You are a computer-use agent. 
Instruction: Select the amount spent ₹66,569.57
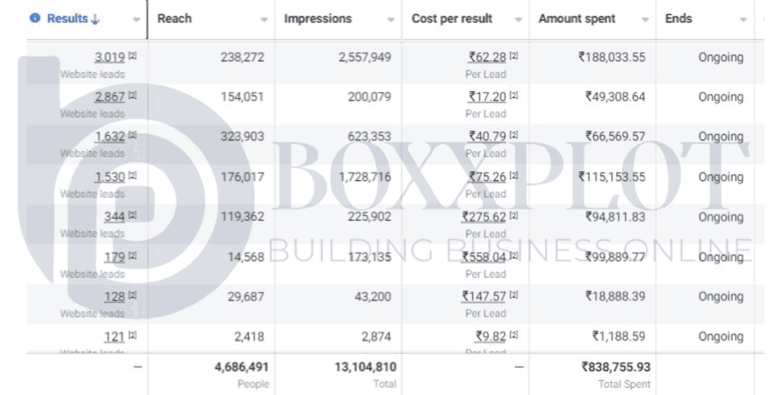click(x=615, y=137)
